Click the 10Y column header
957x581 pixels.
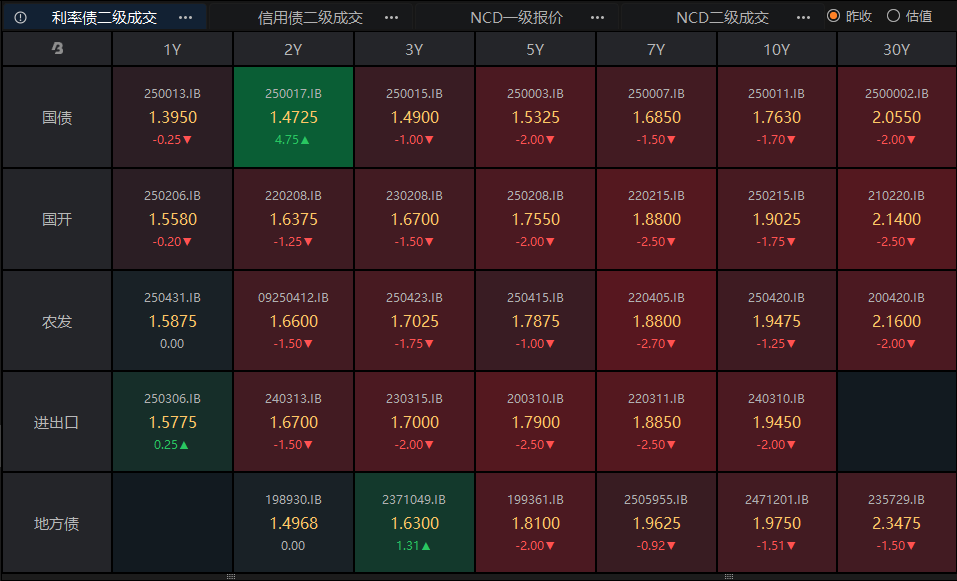776,49
